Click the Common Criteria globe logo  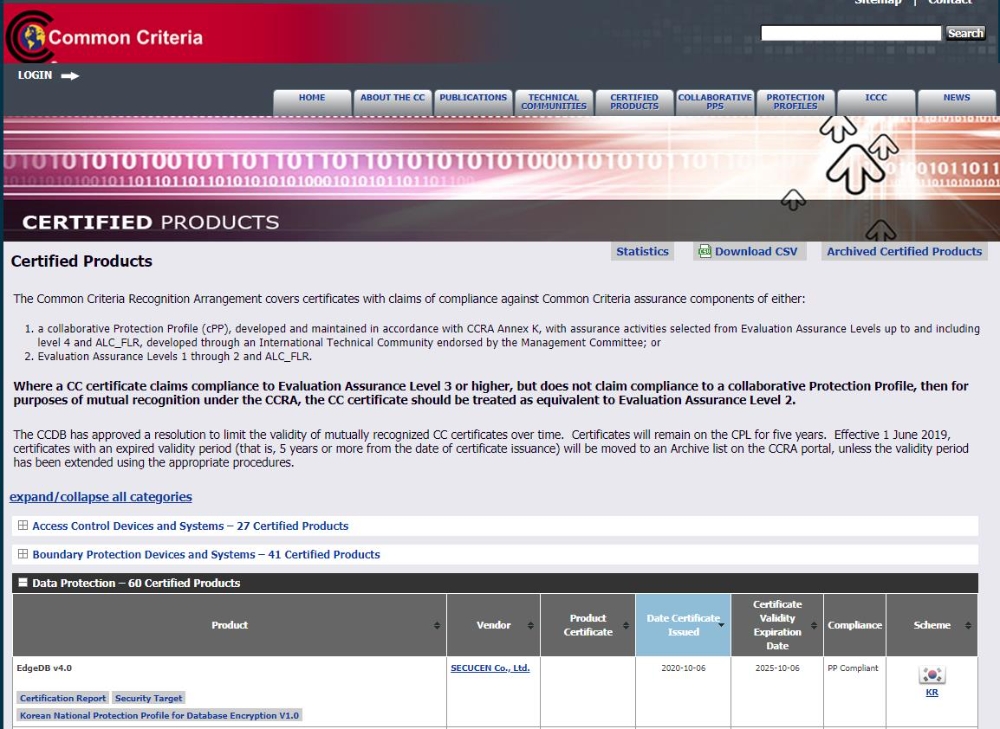click(27, 37)
